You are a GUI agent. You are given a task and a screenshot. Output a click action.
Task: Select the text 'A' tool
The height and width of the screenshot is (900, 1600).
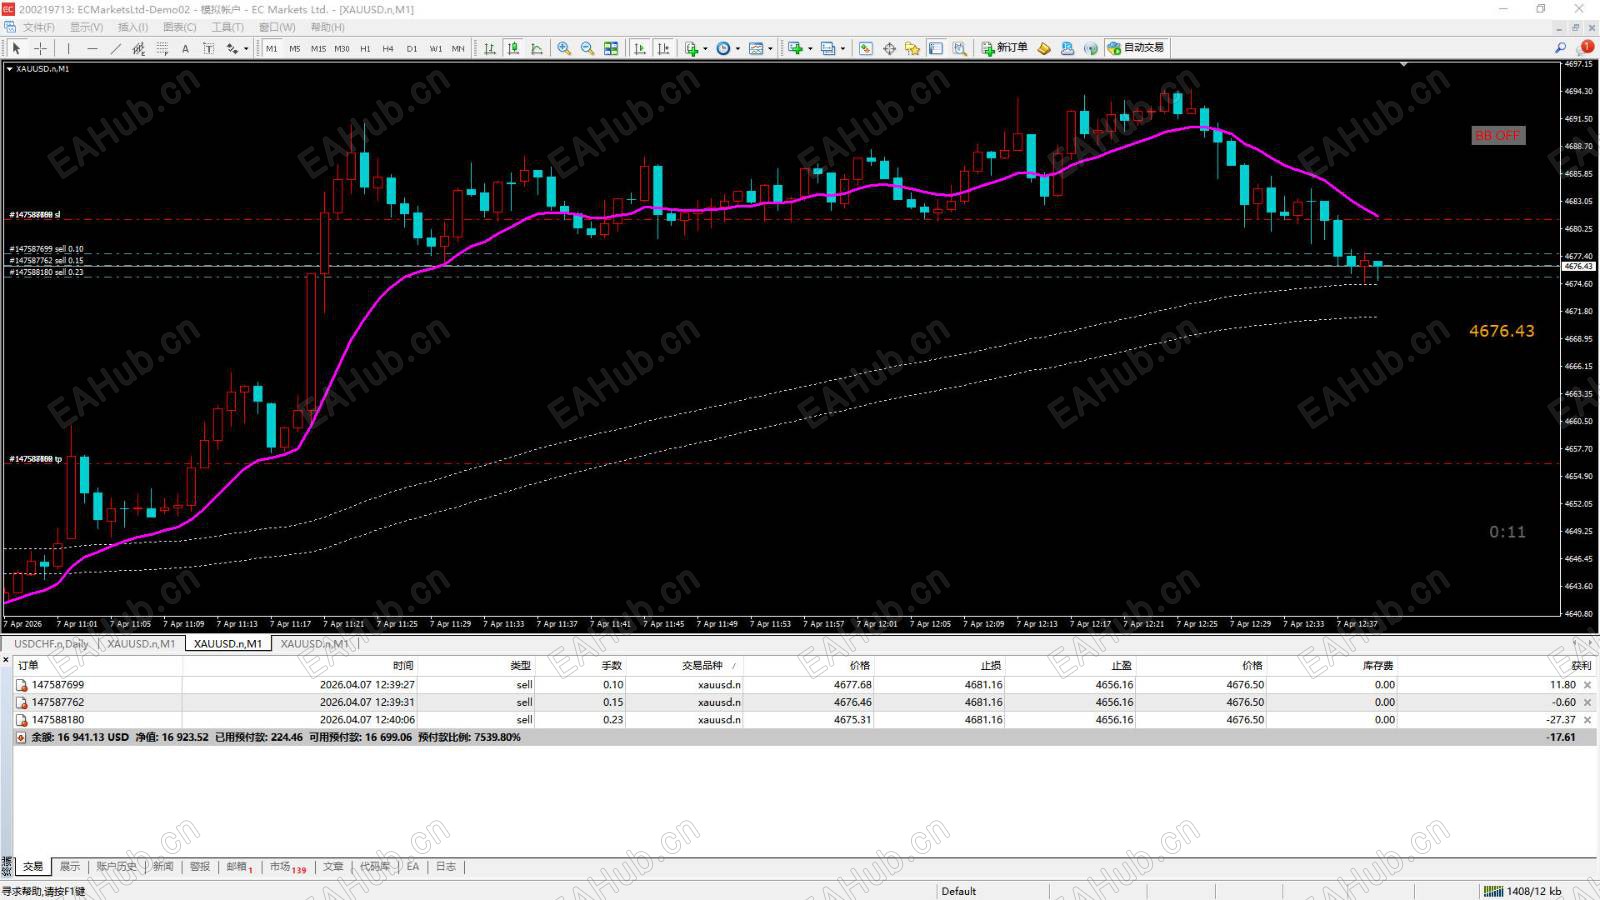tap(185, 48)
